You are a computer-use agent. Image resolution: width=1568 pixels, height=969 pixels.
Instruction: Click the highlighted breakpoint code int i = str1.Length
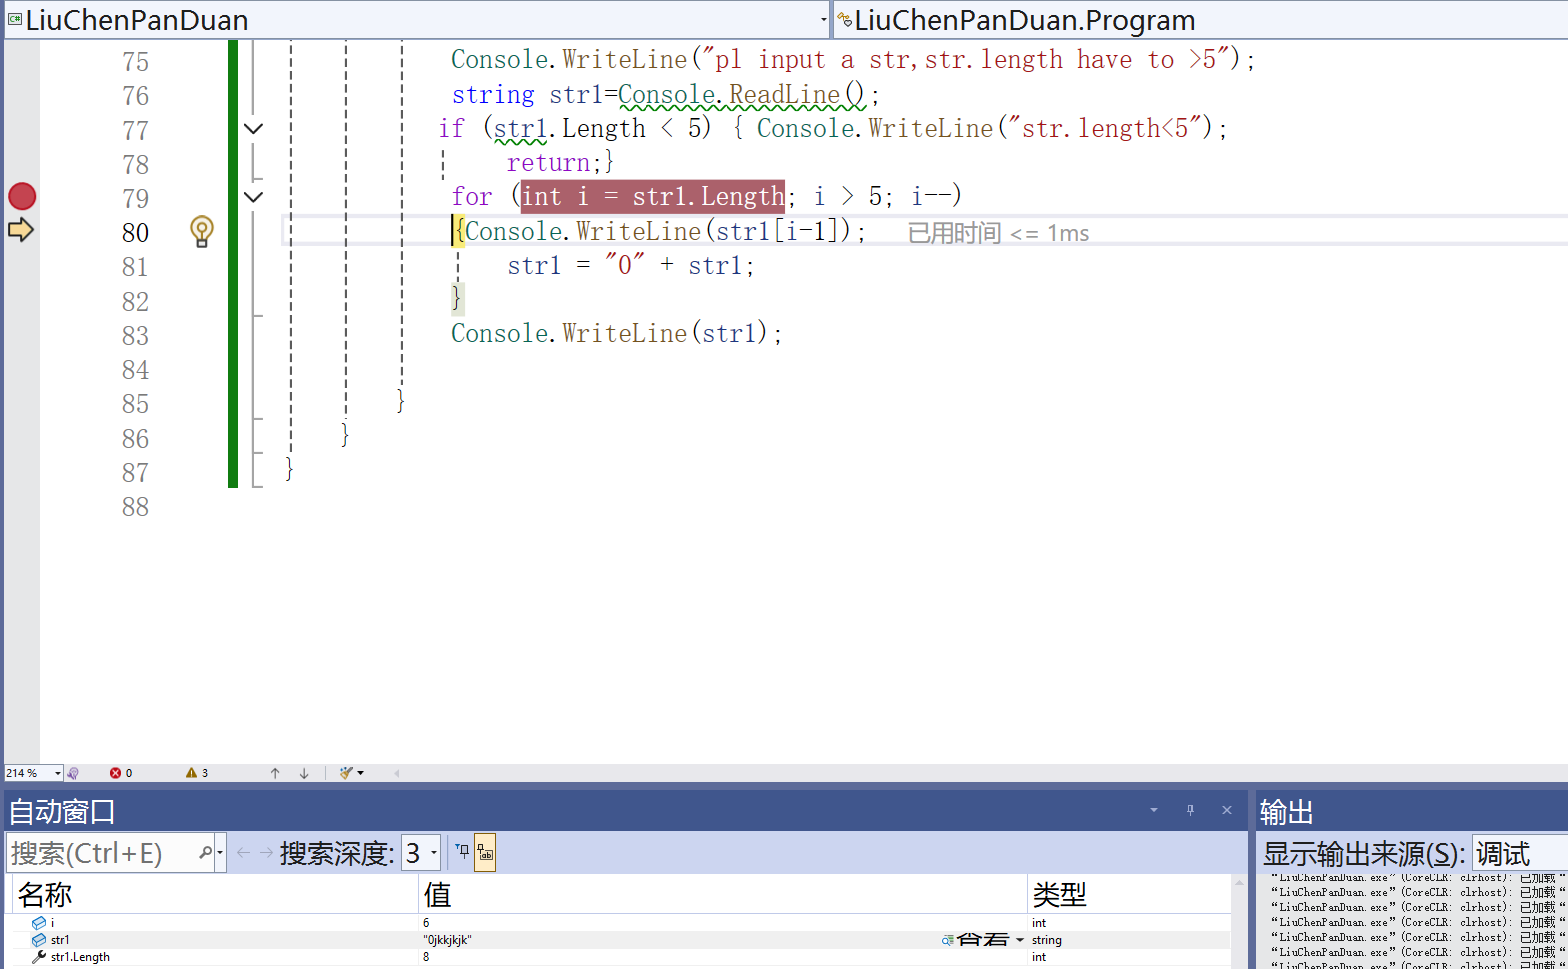(653, 196)
